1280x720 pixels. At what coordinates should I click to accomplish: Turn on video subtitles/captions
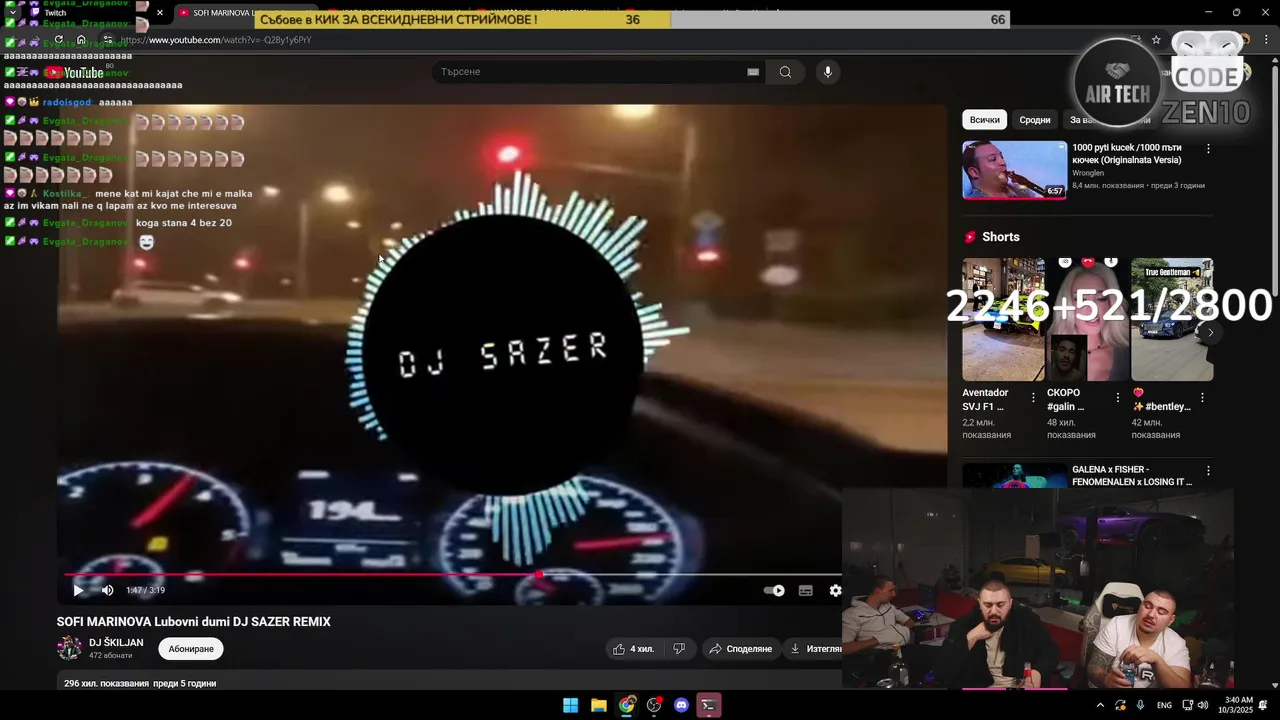coord(805,590)
